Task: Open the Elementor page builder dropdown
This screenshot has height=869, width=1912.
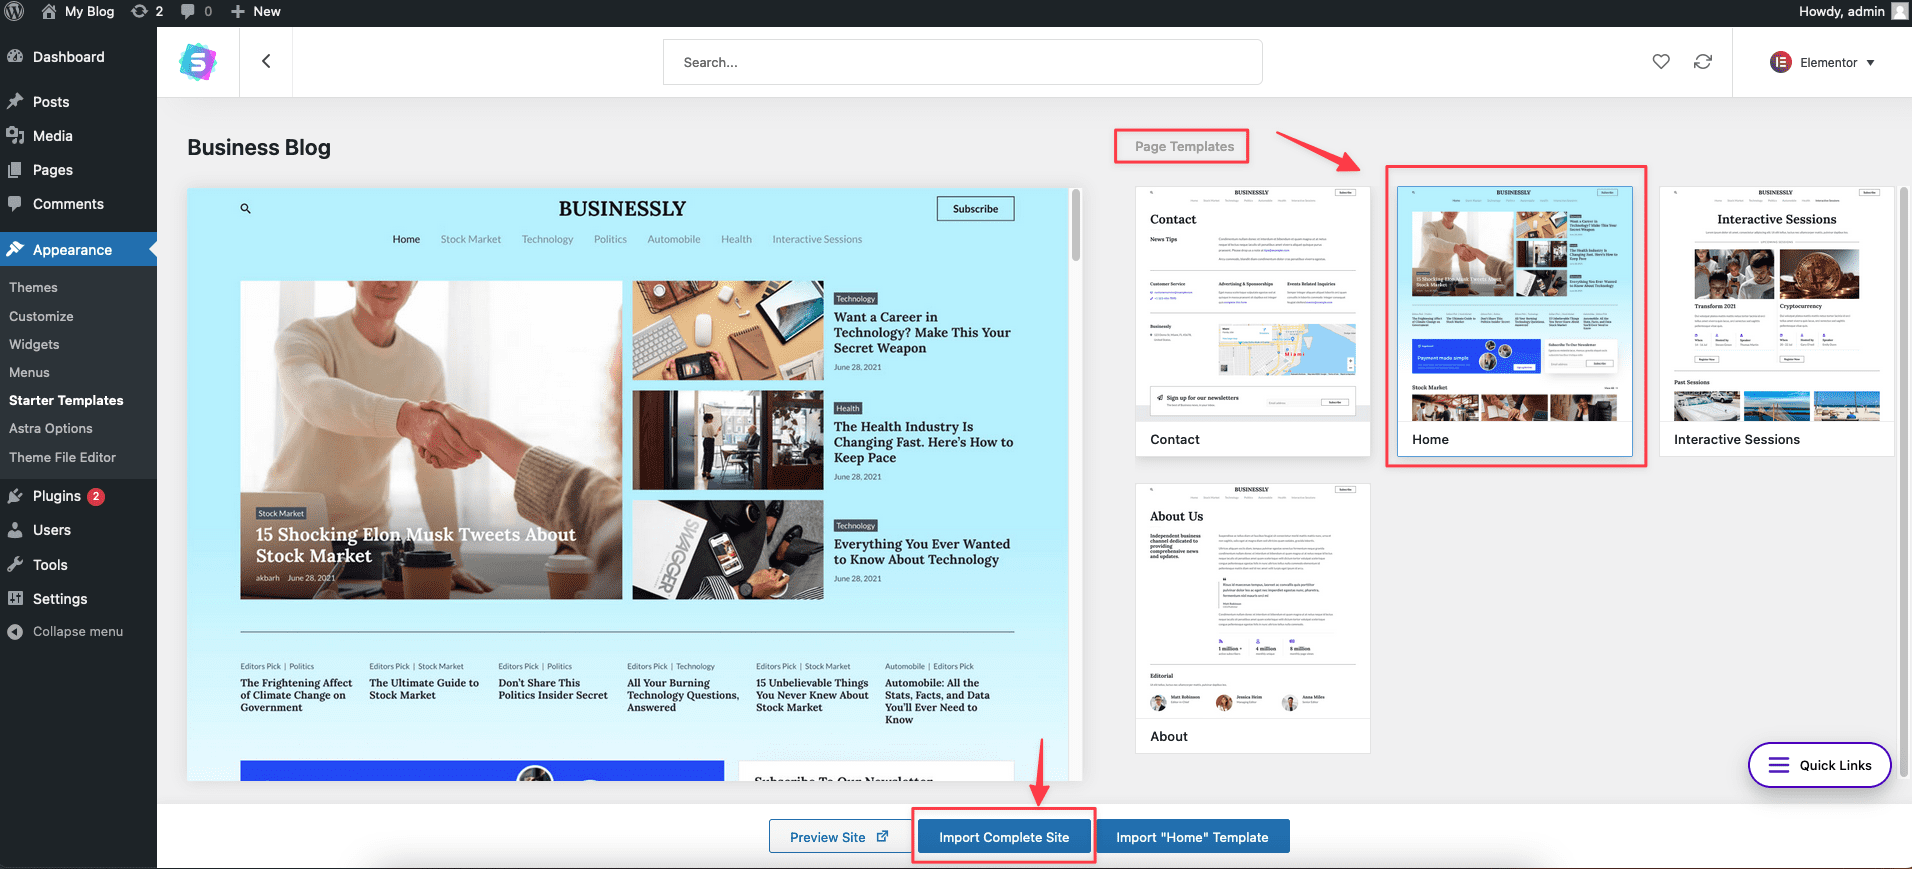Action: coord(1824,62)
